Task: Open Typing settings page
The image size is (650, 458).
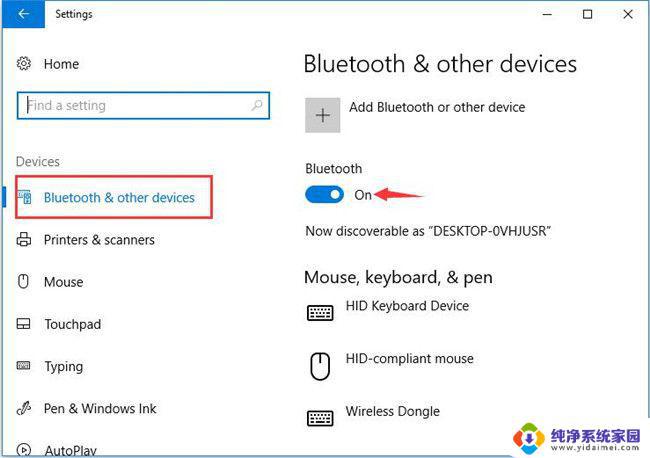Action: coord(63,366)
